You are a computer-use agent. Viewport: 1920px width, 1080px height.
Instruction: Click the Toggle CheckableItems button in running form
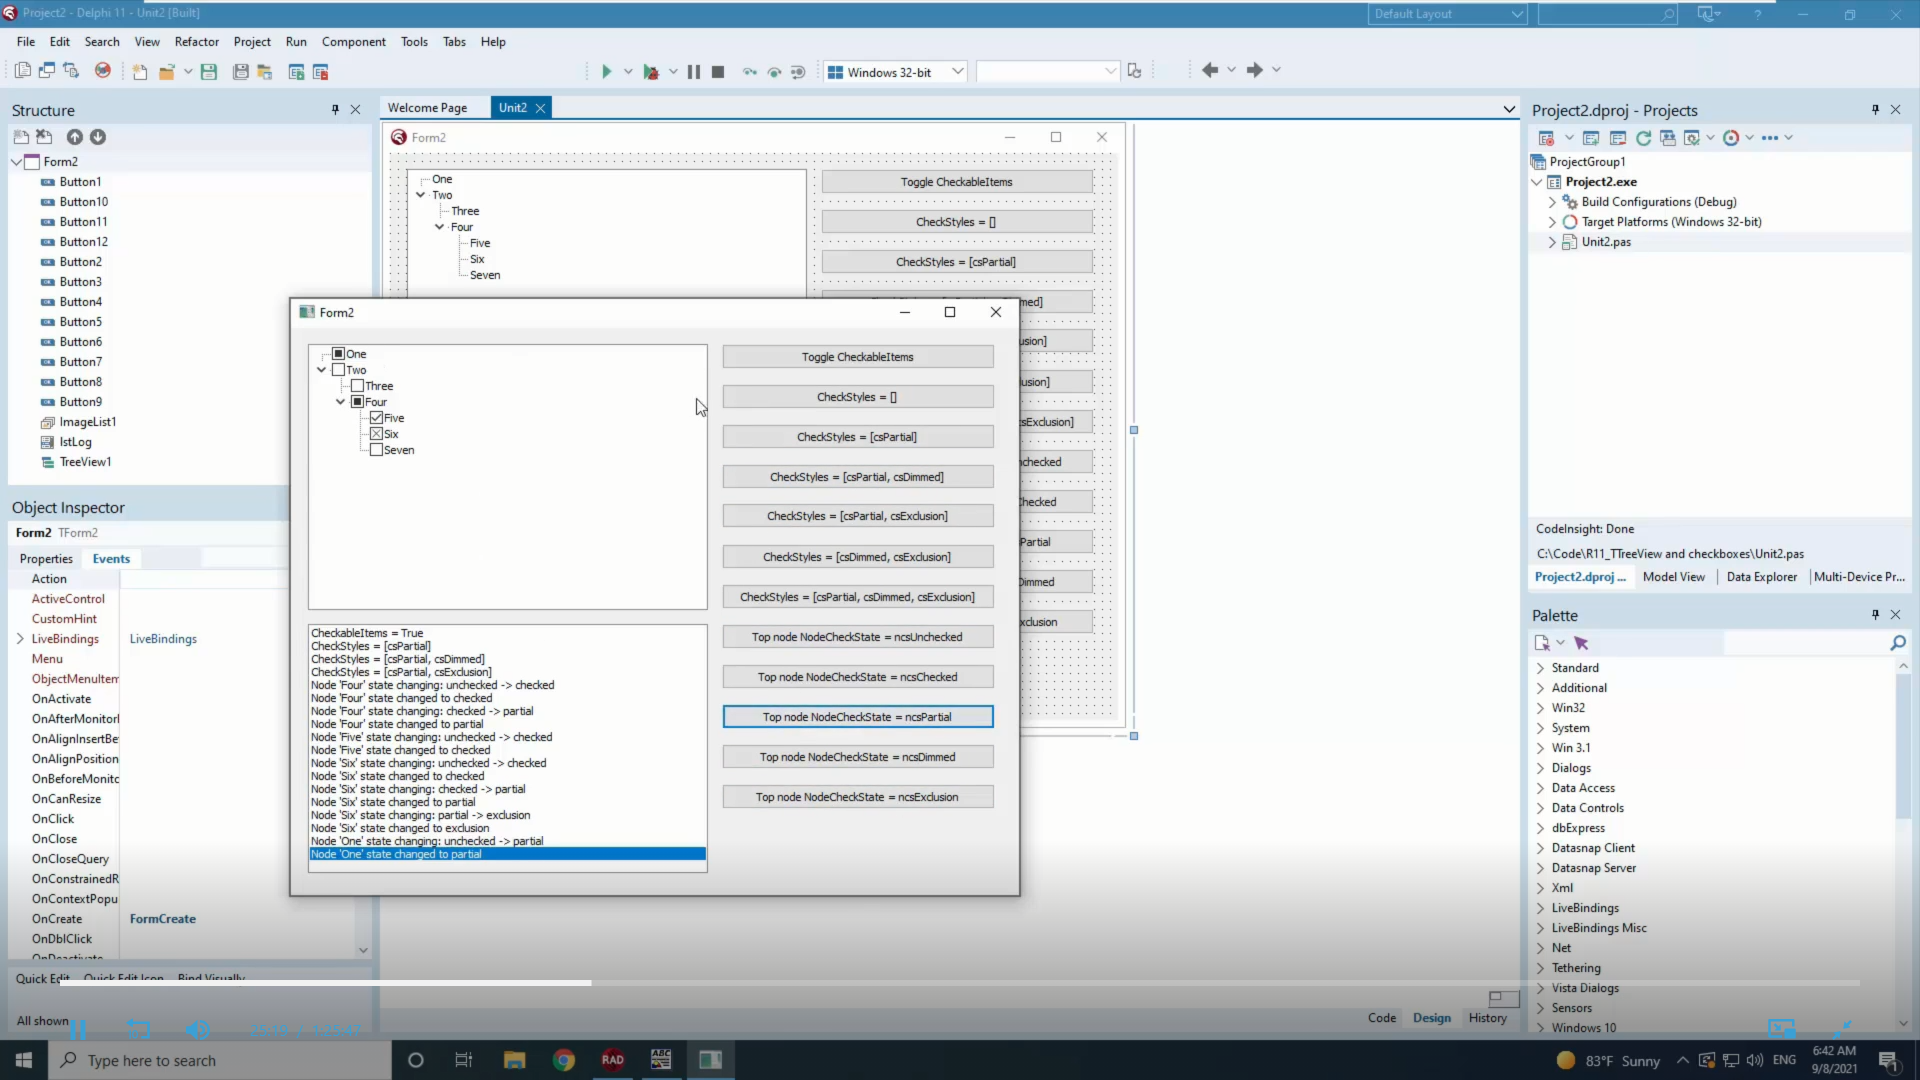click(857, 357)
